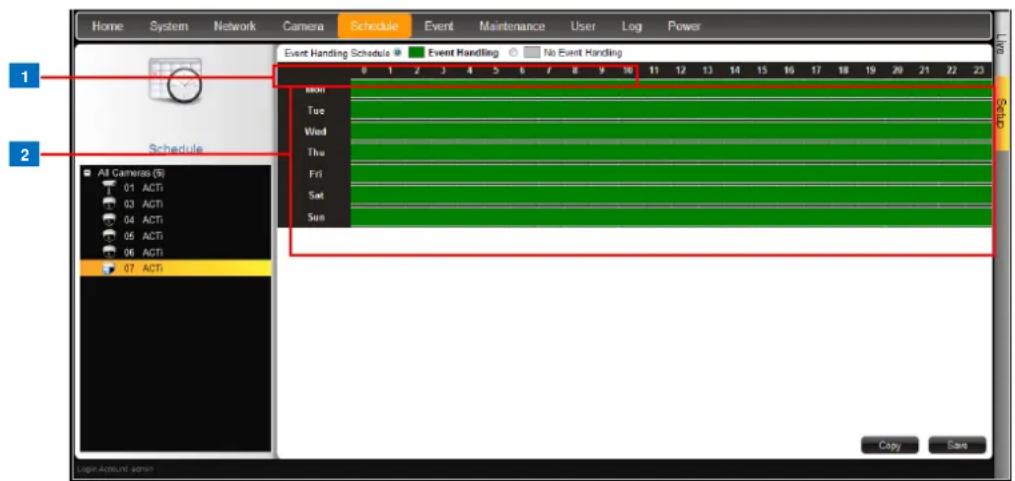1015x481 pixels.
Task: Select the 04 ACTi camera label
Action: pos(142,219)
